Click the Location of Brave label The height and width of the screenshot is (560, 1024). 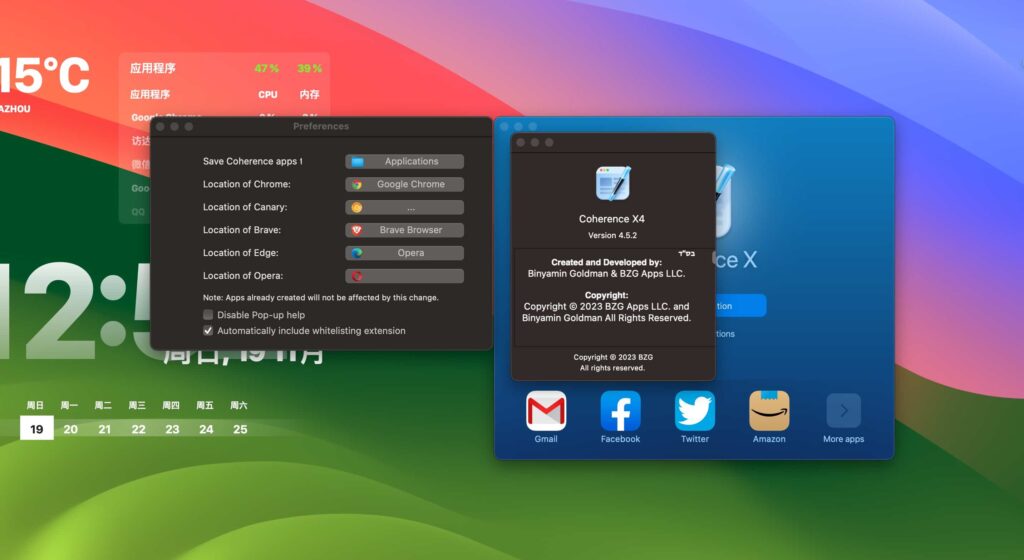[242, 230]
